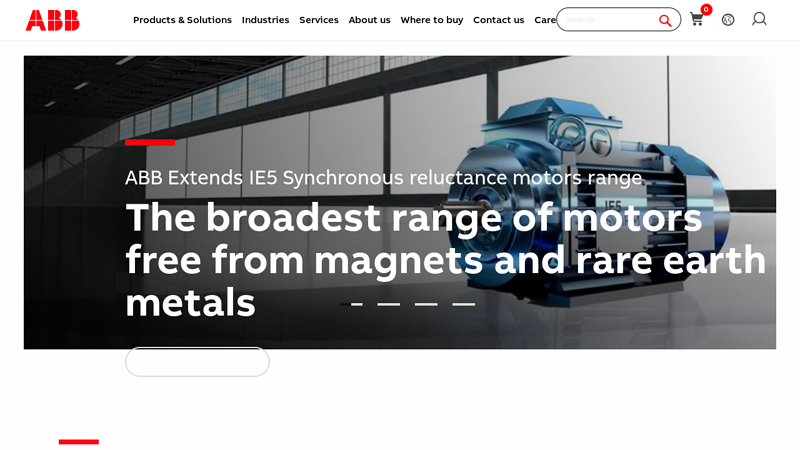Open the user account icon
Screen dimensions: 800x450
[x=759, y=19]
